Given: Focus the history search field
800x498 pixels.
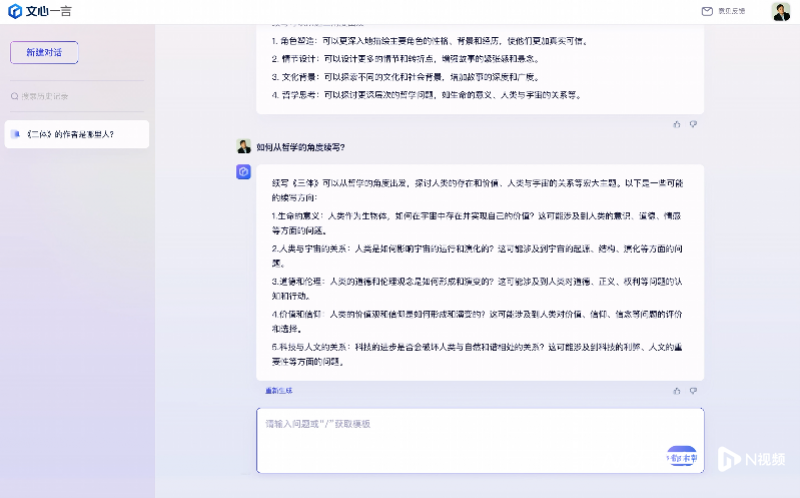Looking at the screenshot, I should tap(77, 96).
